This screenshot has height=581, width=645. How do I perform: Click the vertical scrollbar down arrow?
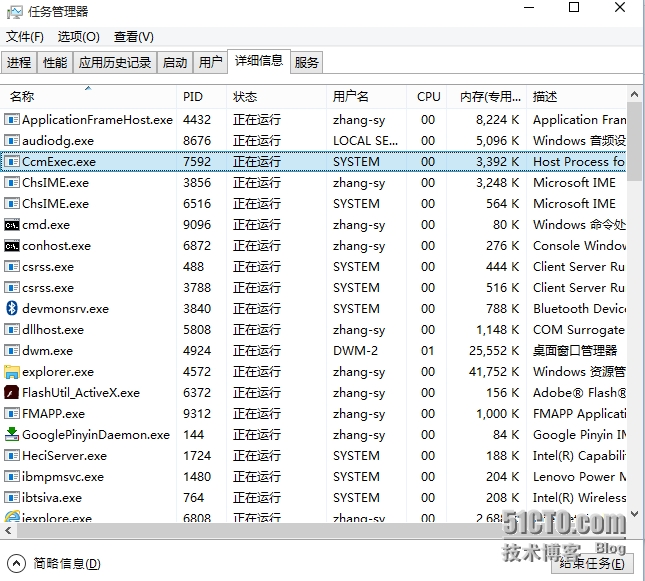(x=634, y=514)
